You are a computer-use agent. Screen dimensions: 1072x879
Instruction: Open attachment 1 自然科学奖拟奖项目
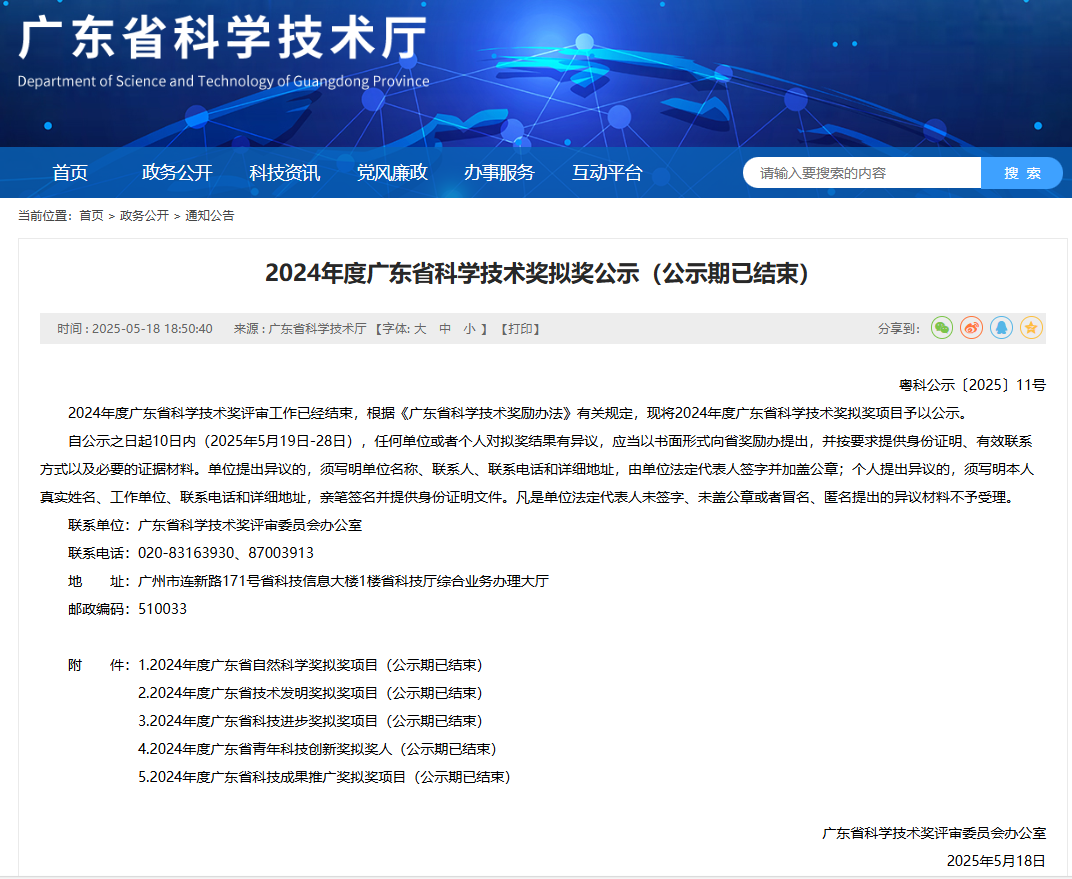point(310,665)
